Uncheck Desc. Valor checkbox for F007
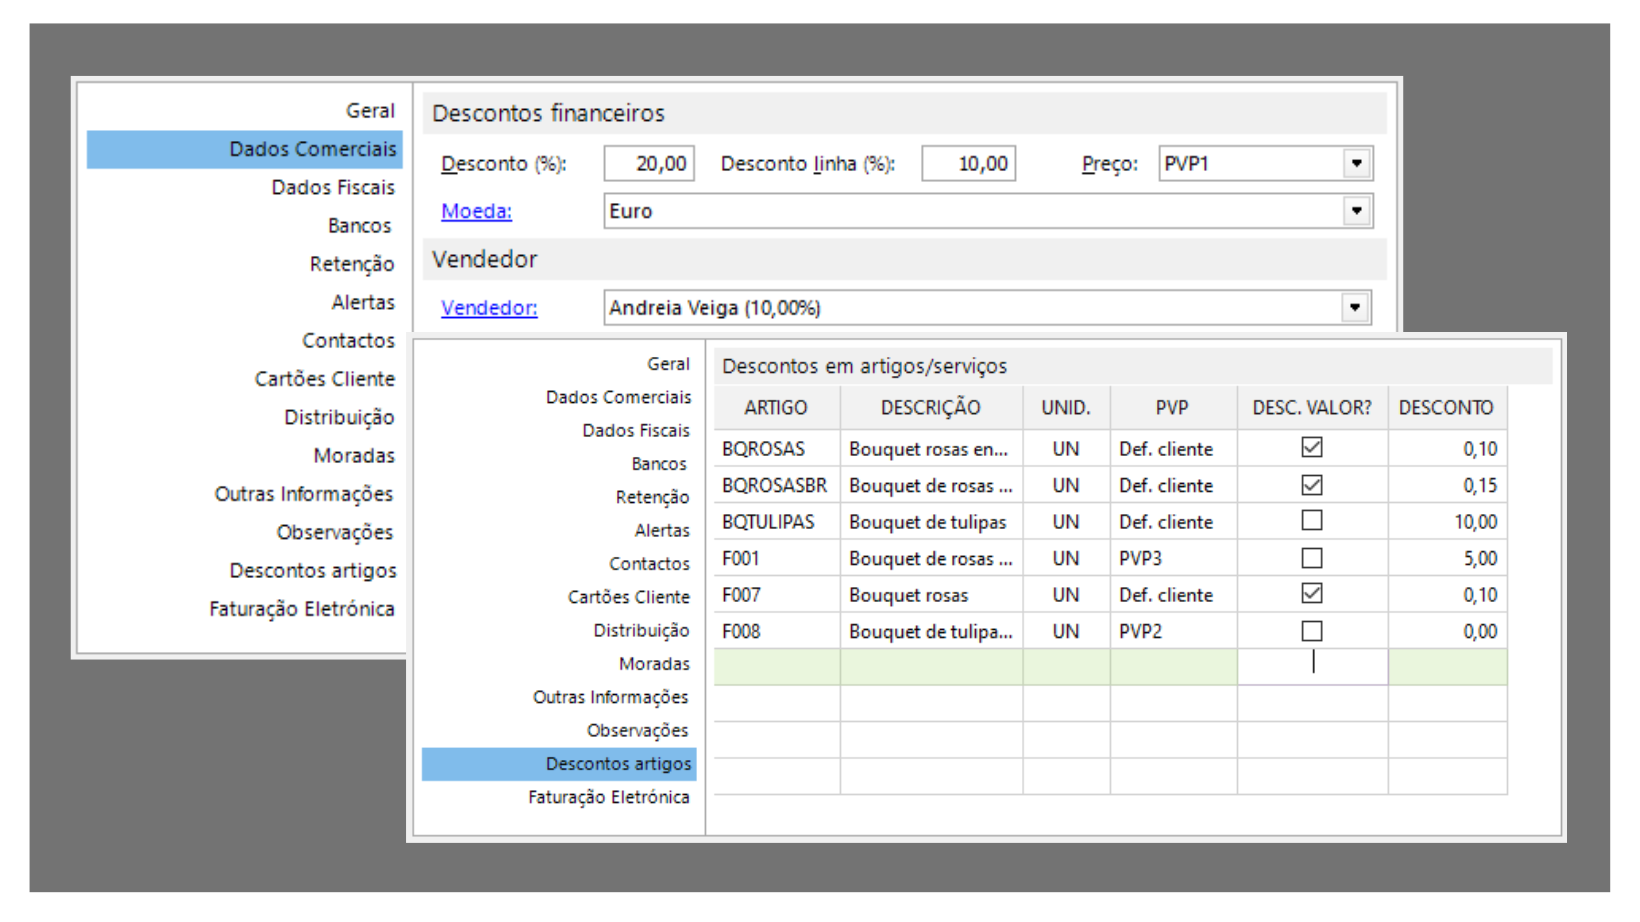 coord(1312,594)
